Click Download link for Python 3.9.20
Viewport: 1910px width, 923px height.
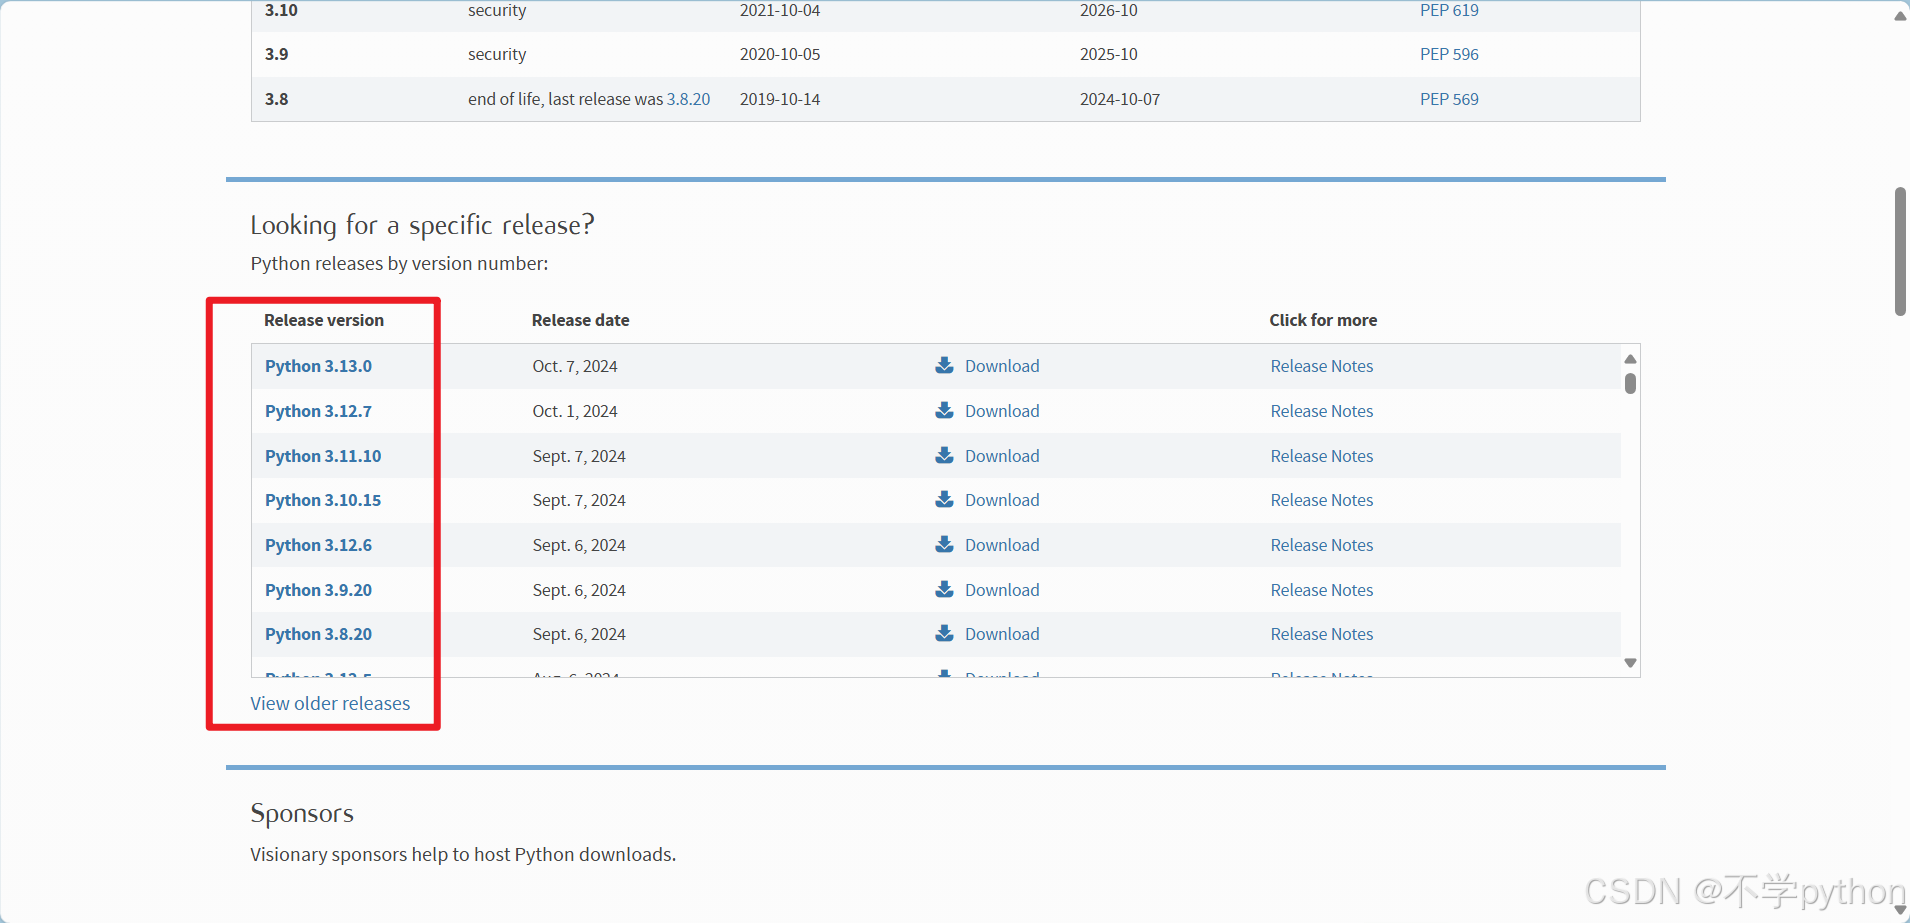pos(1002,590)
